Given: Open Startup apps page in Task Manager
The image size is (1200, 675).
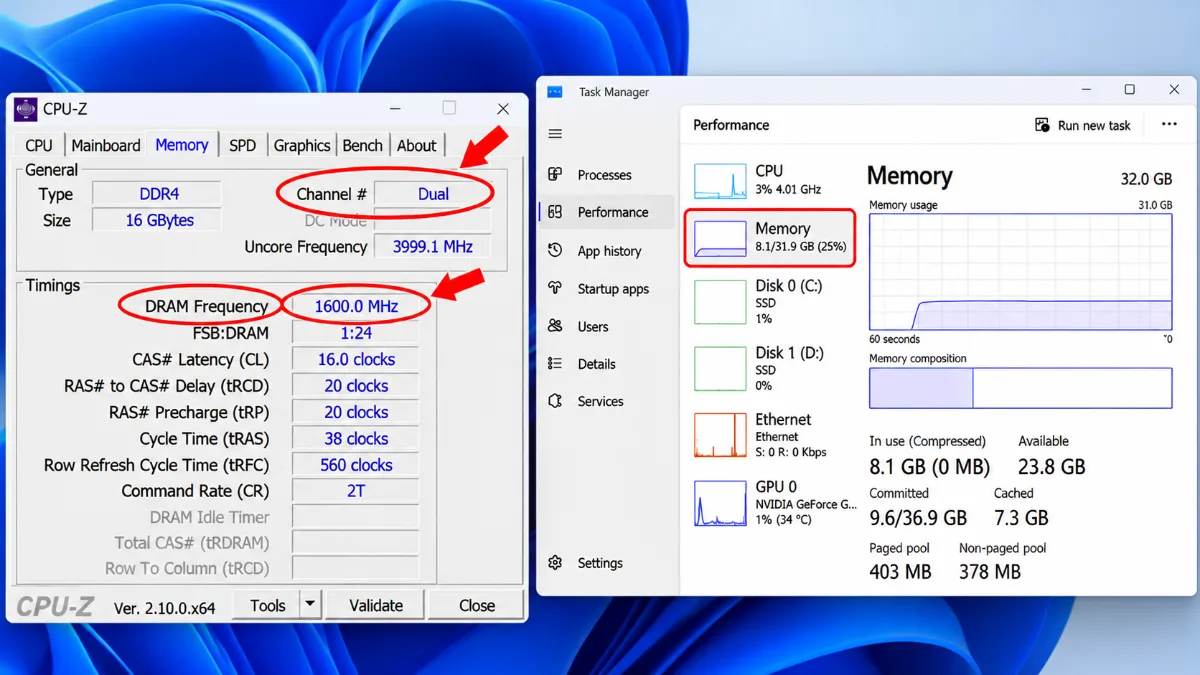Looking at the screenshot, I should coord(609,289).
